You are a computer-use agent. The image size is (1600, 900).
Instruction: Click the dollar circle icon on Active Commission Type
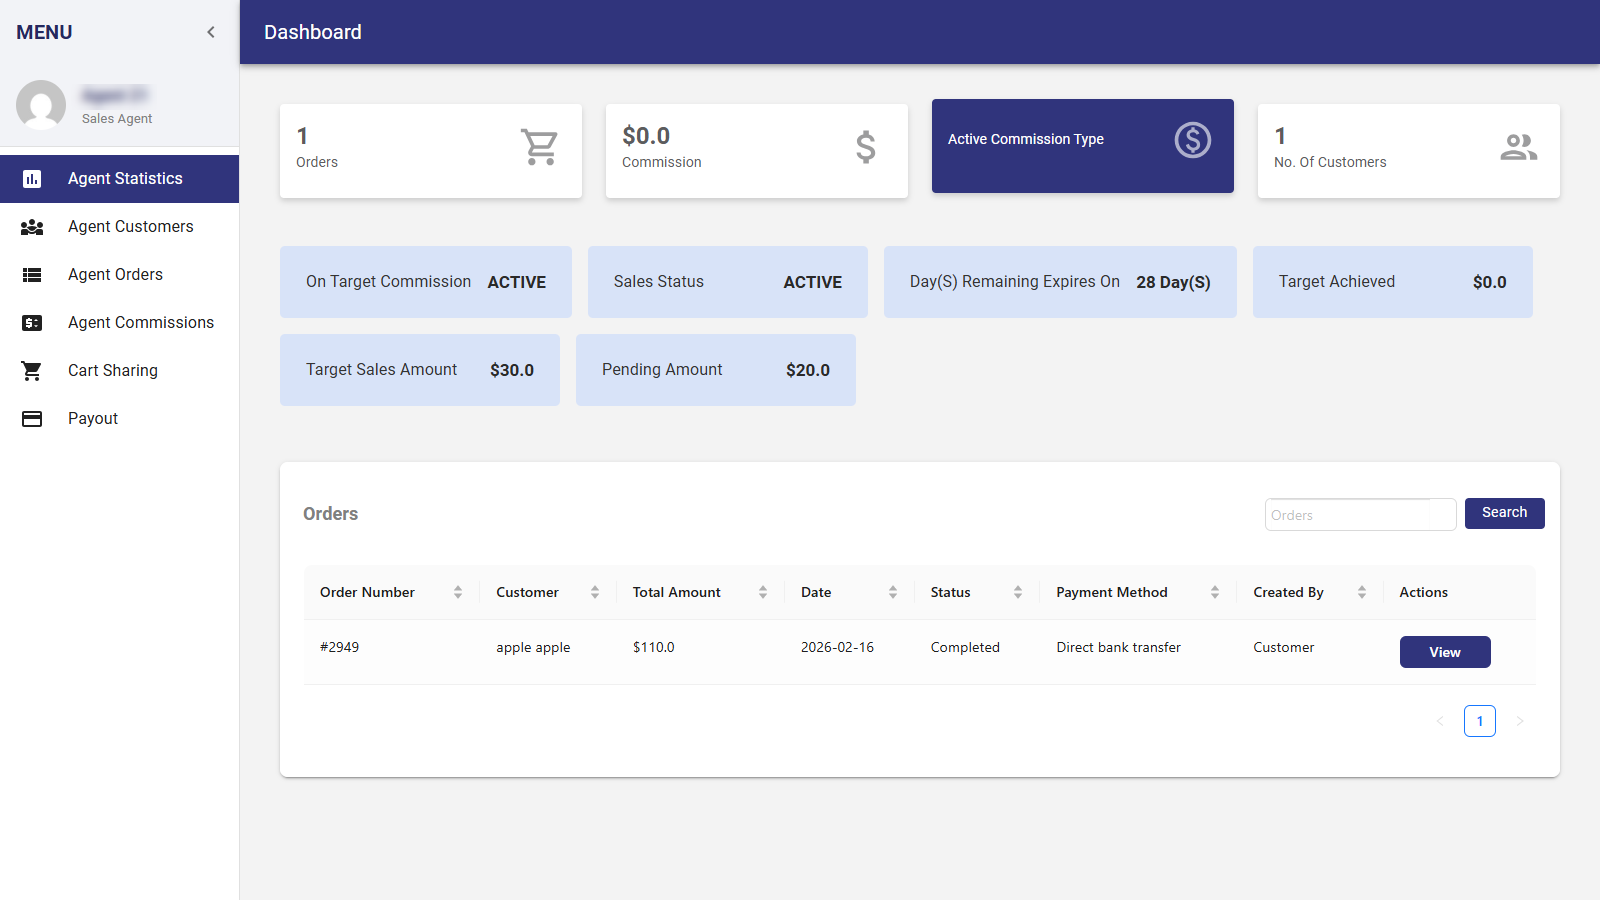pos(1192,140)
